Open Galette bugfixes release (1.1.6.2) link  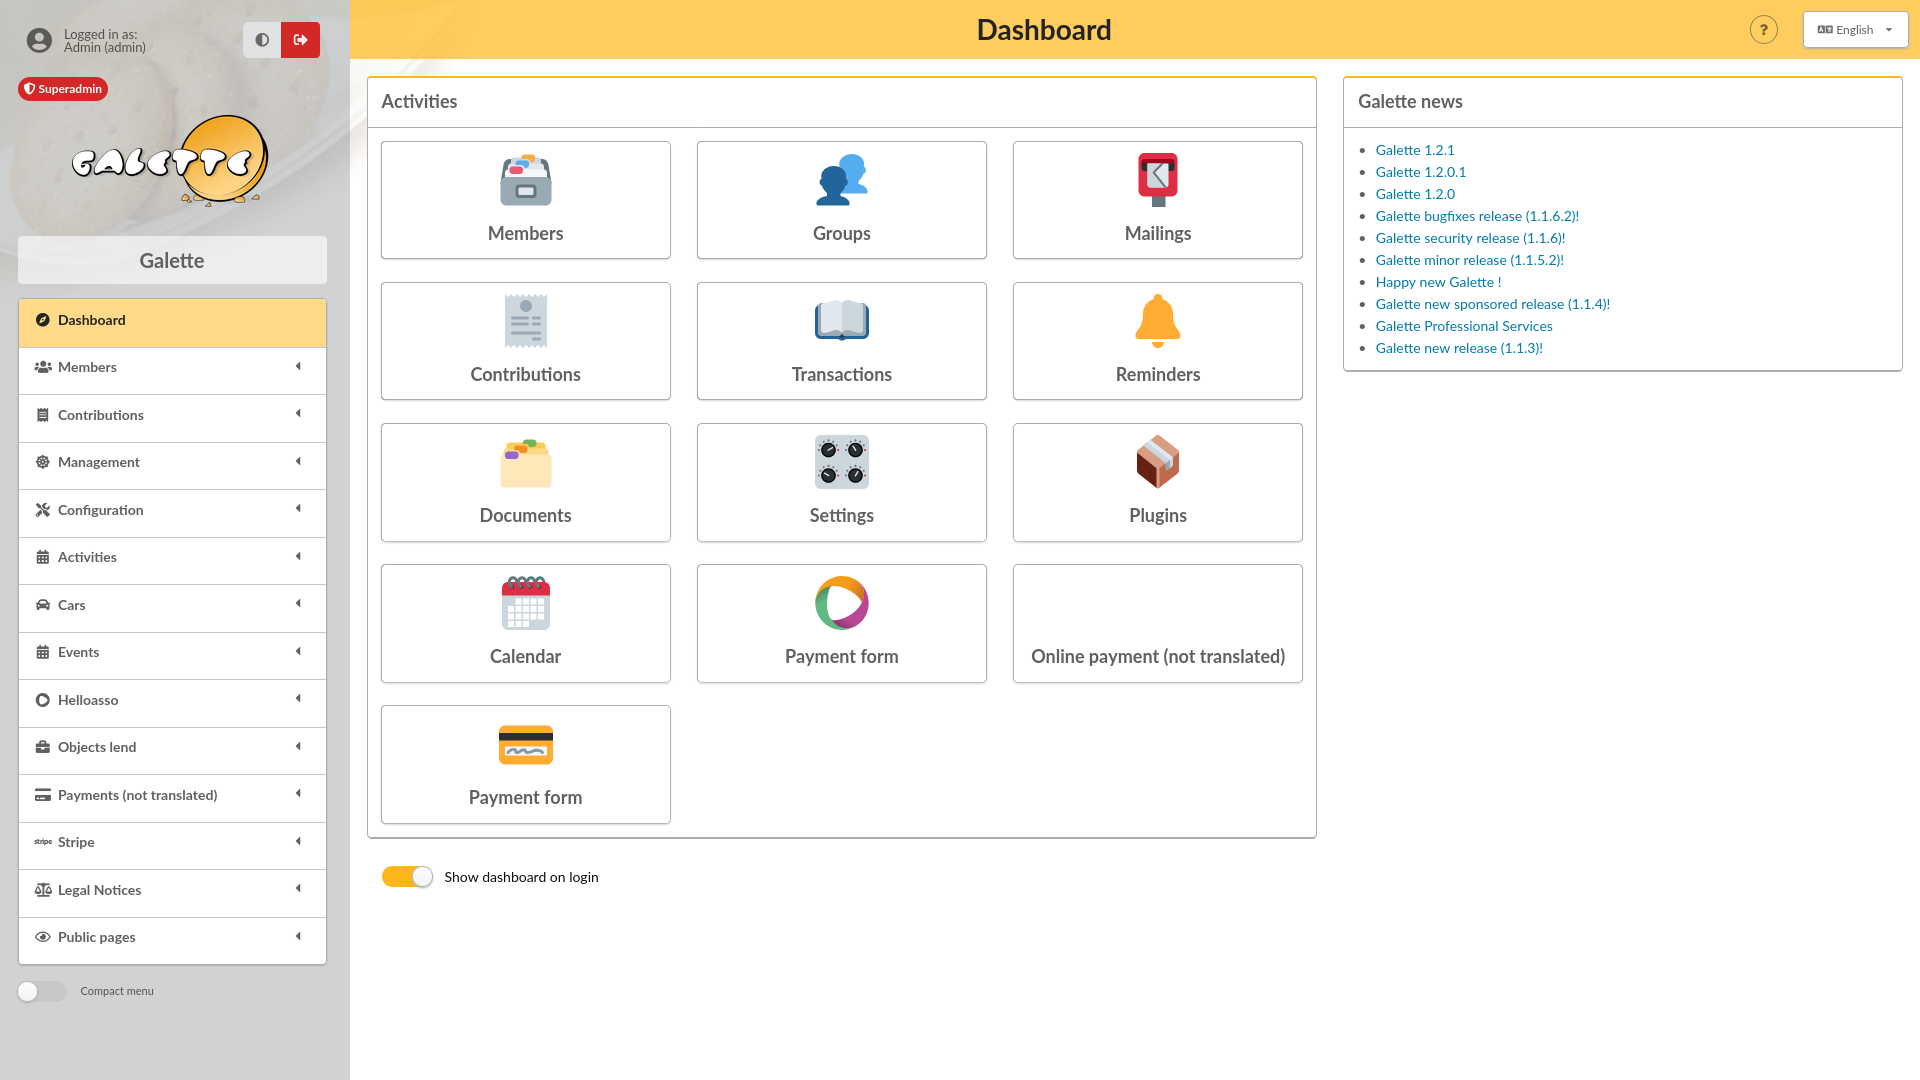coord(1477,216)
